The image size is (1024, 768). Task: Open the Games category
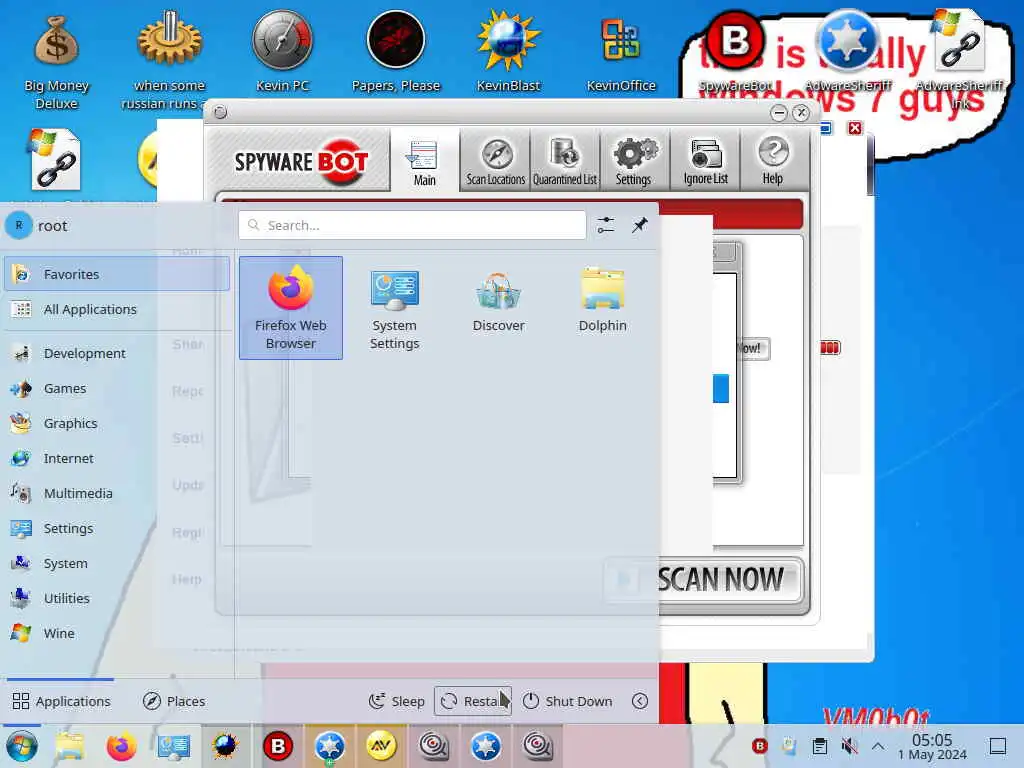pos(117,389)
